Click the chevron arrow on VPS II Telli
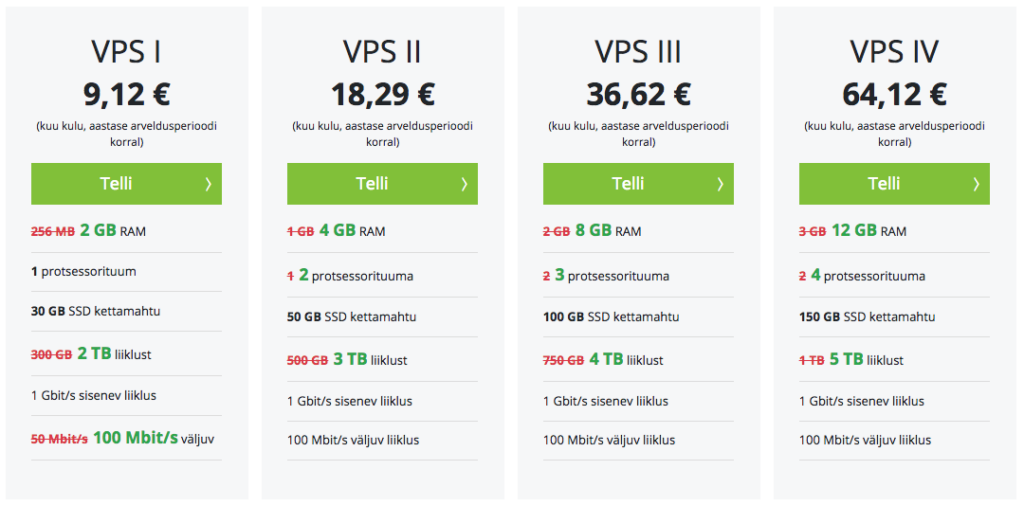The width and height of the screenshot is (1024, 506). (x=464, y=184)
